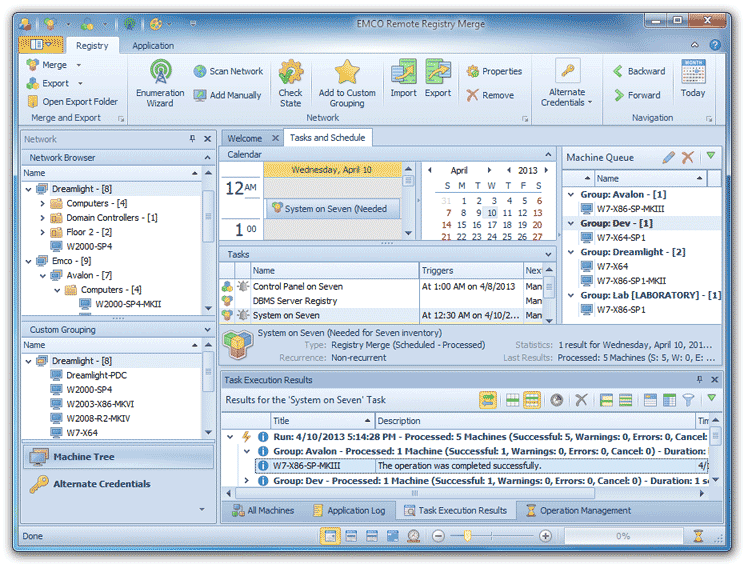
Task: Open the Merge dropdown arrow
Action: (x=79, y=65)
